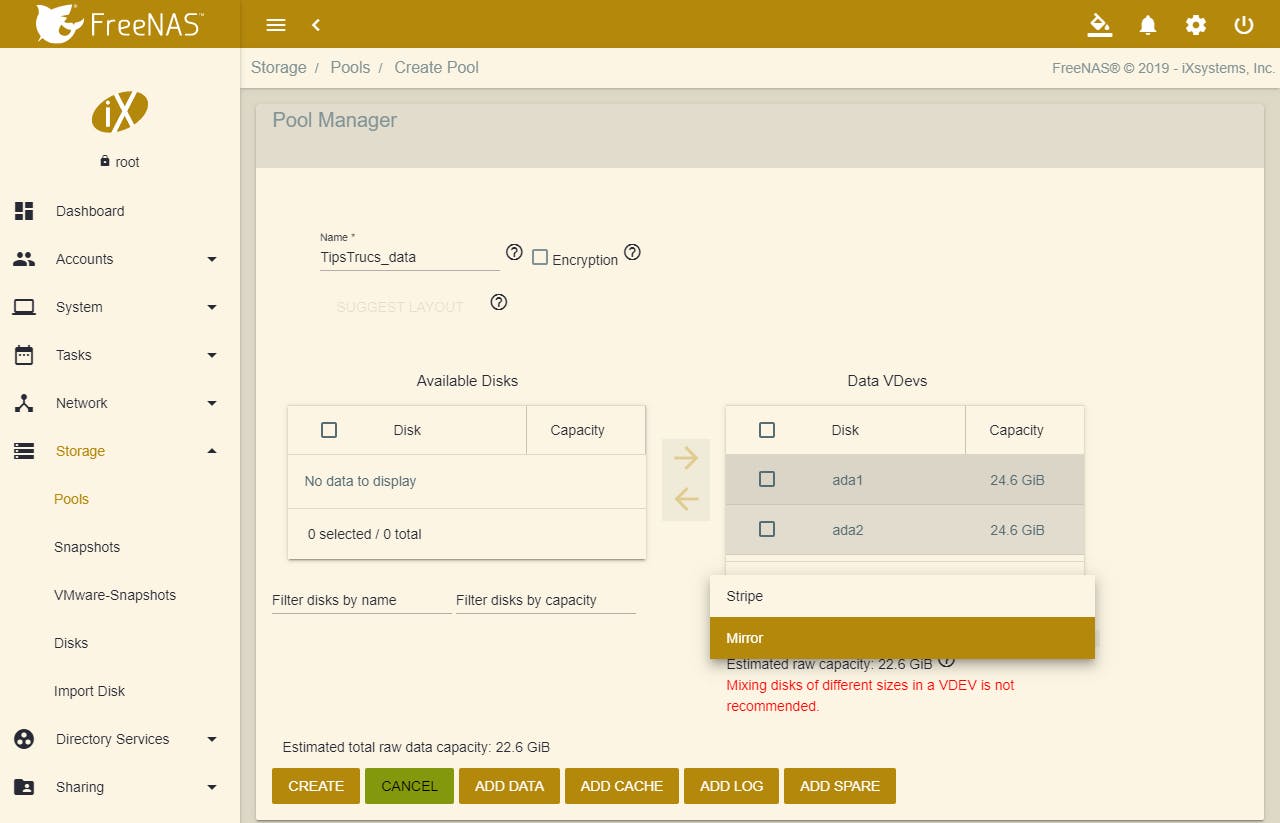The width and height of the screenshot is (1280, 823).
Task: Click the Network nodes icon
Action: [x=24, y=403]
